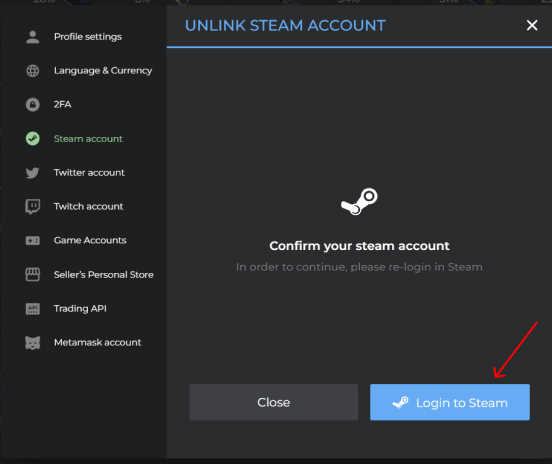Screen dimensions: 552x464
Task: Open the Metamask account section
Action: (x=98, y=343)
